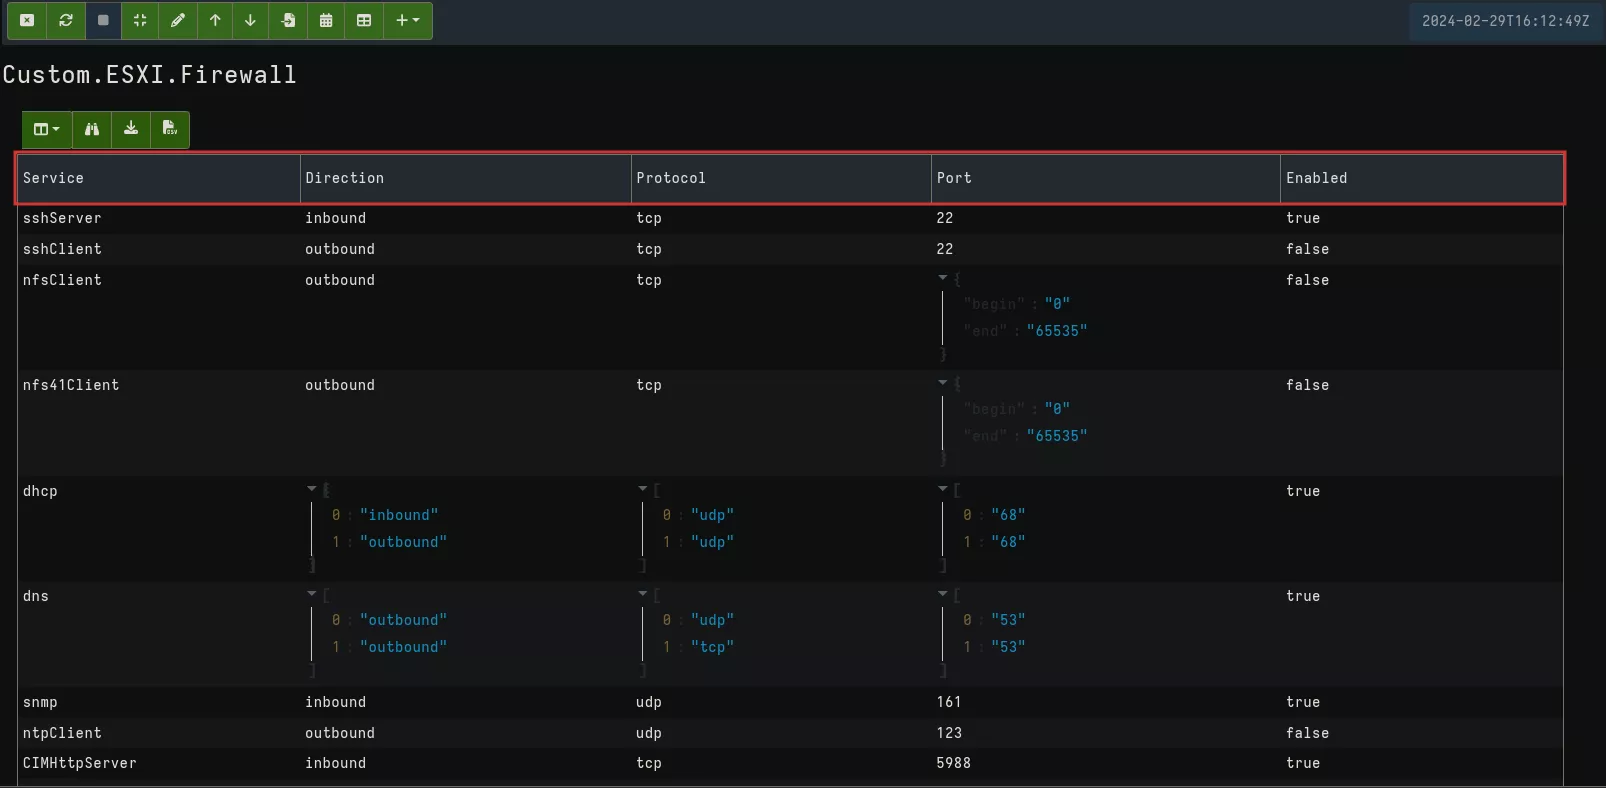The image size is (1606, 788).
Task: Click first "68" value in dhcp ports
Action: point(1009,515)
